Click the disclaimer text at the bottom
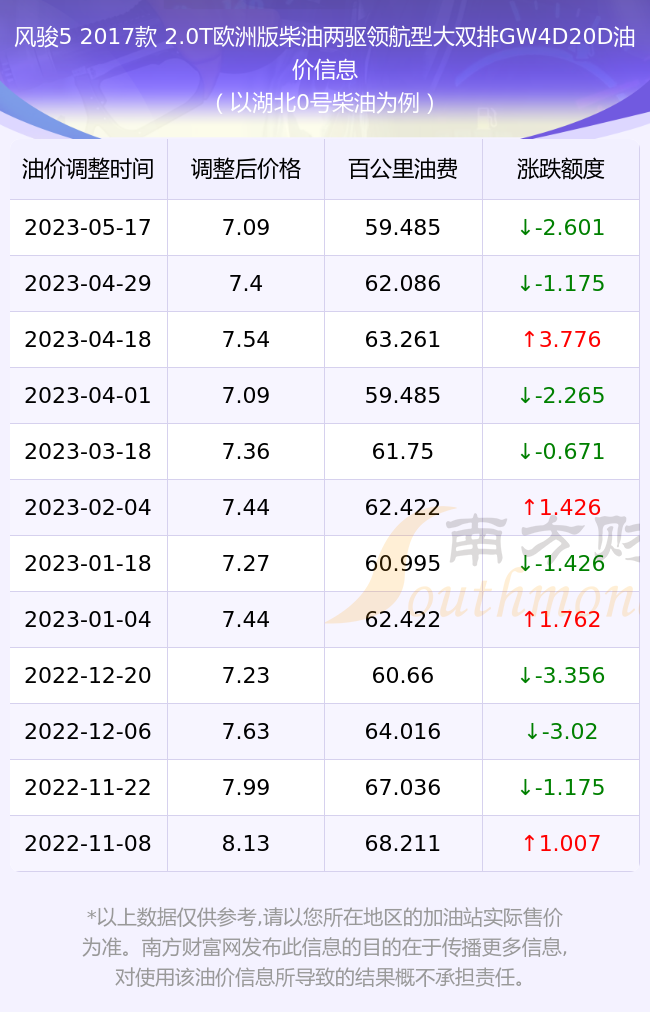The height and width of the screenshot is (1012, 650). 325,947
